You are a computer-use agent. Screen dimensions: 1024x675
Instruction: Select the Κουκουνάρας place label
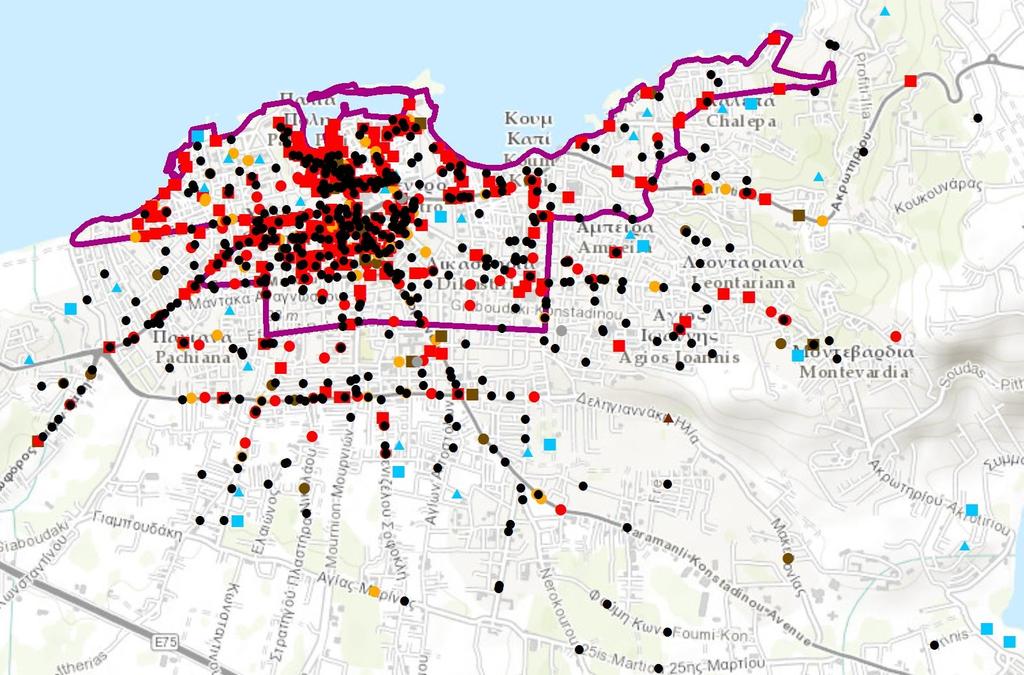pos(938,195)
